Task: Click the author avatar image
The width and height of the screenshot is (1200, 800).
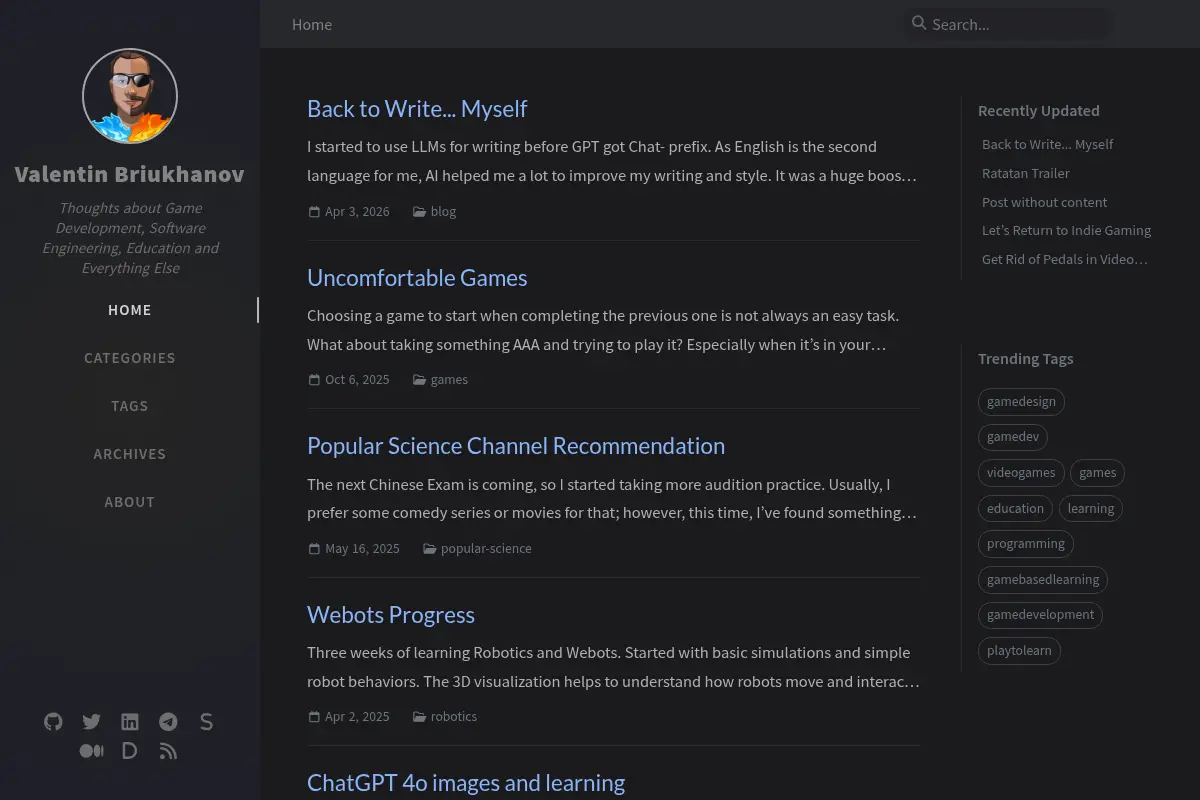Action: [130, 96]
